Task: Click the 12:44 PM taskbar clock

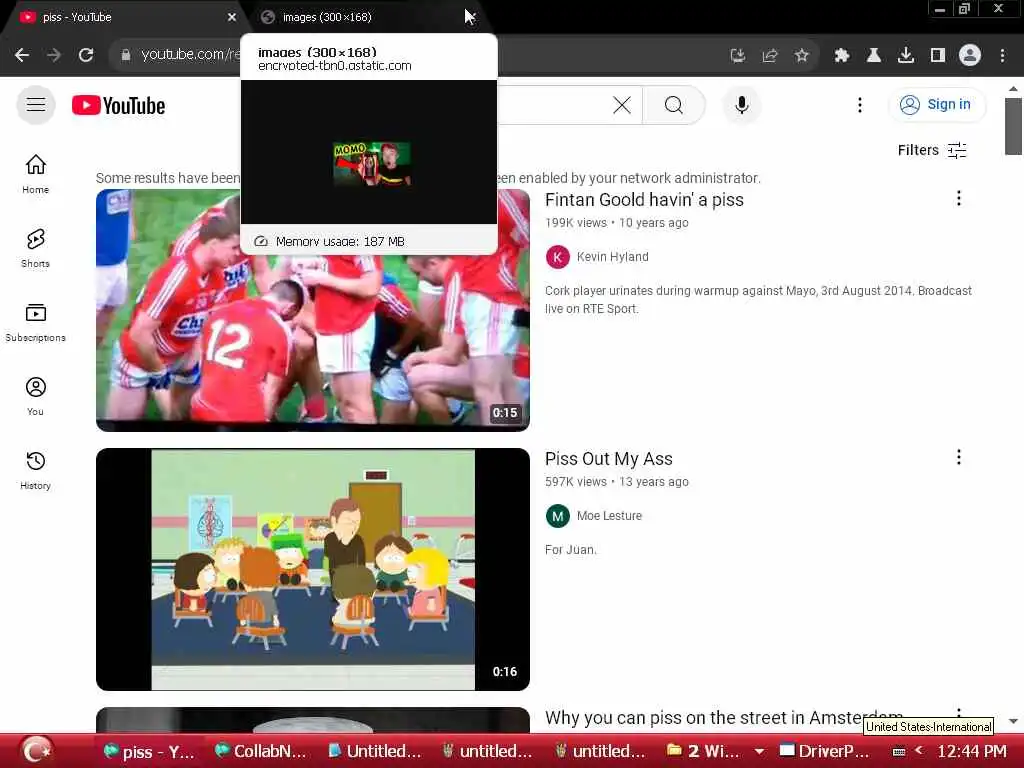Action: 972,752
